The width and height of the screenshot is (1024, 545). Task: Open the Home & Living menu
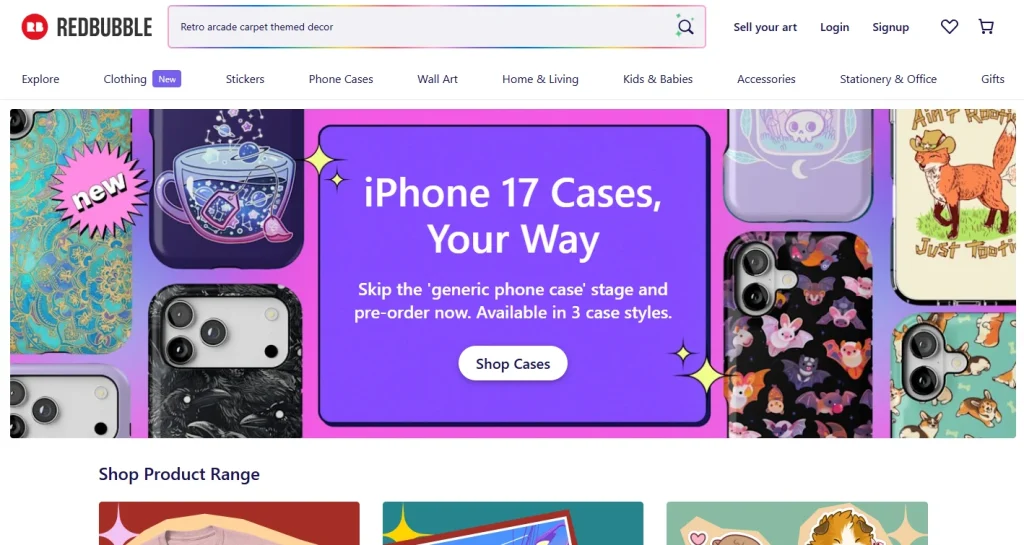coord(540,79)
